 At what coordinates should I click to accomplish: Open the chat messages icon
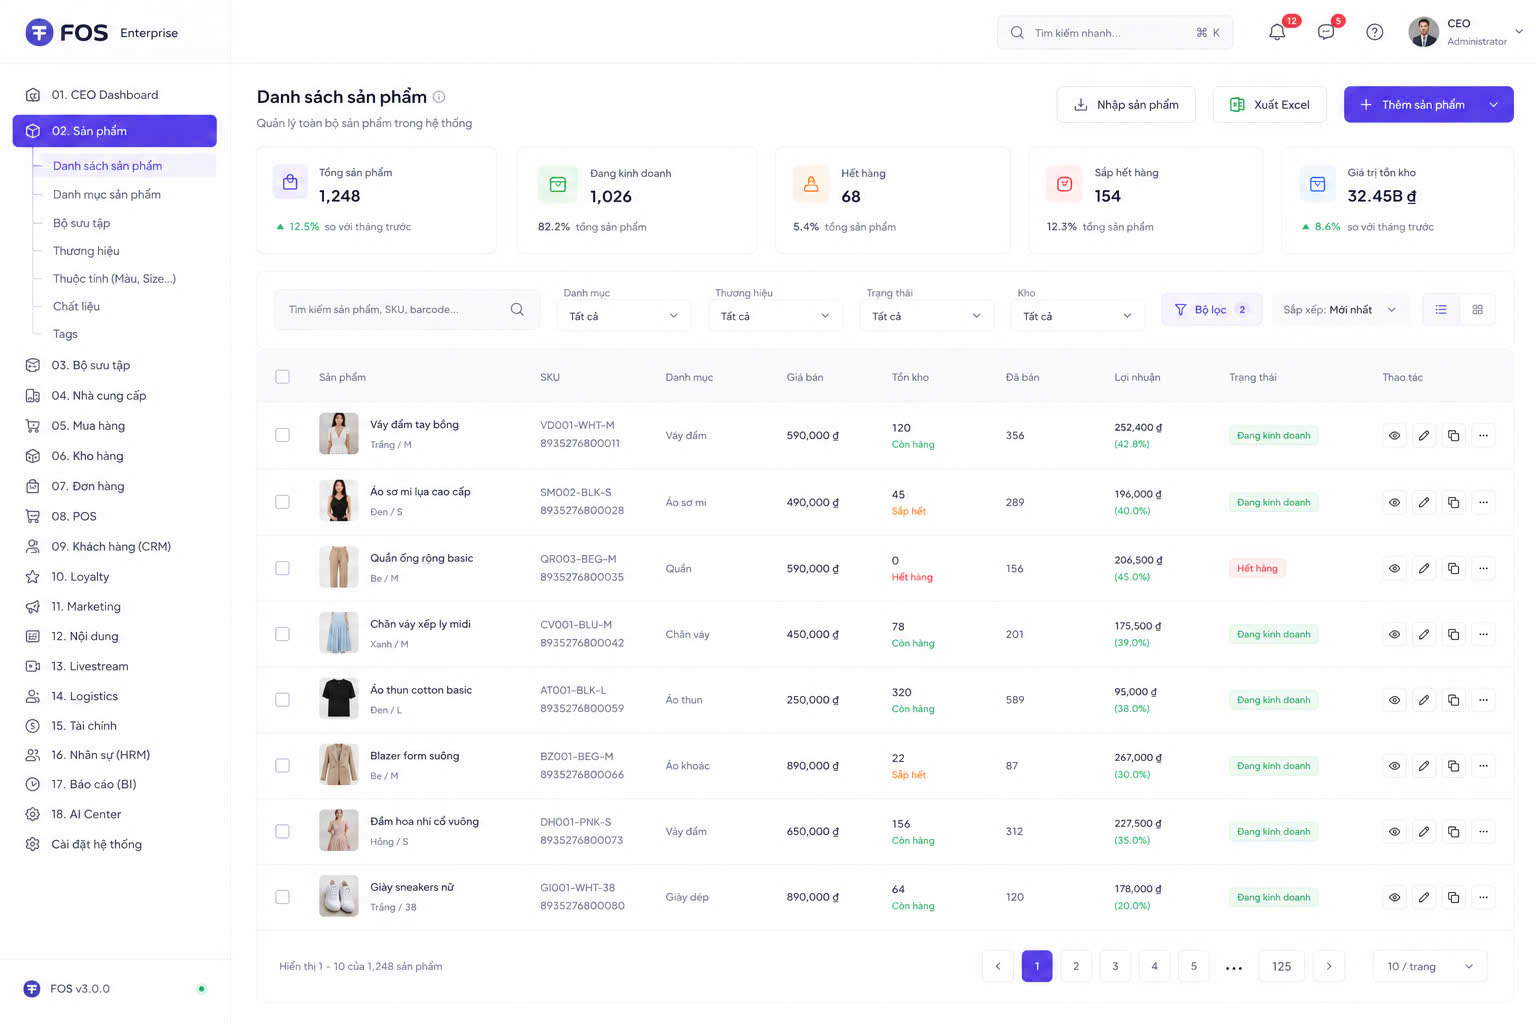coord(1326,32)
